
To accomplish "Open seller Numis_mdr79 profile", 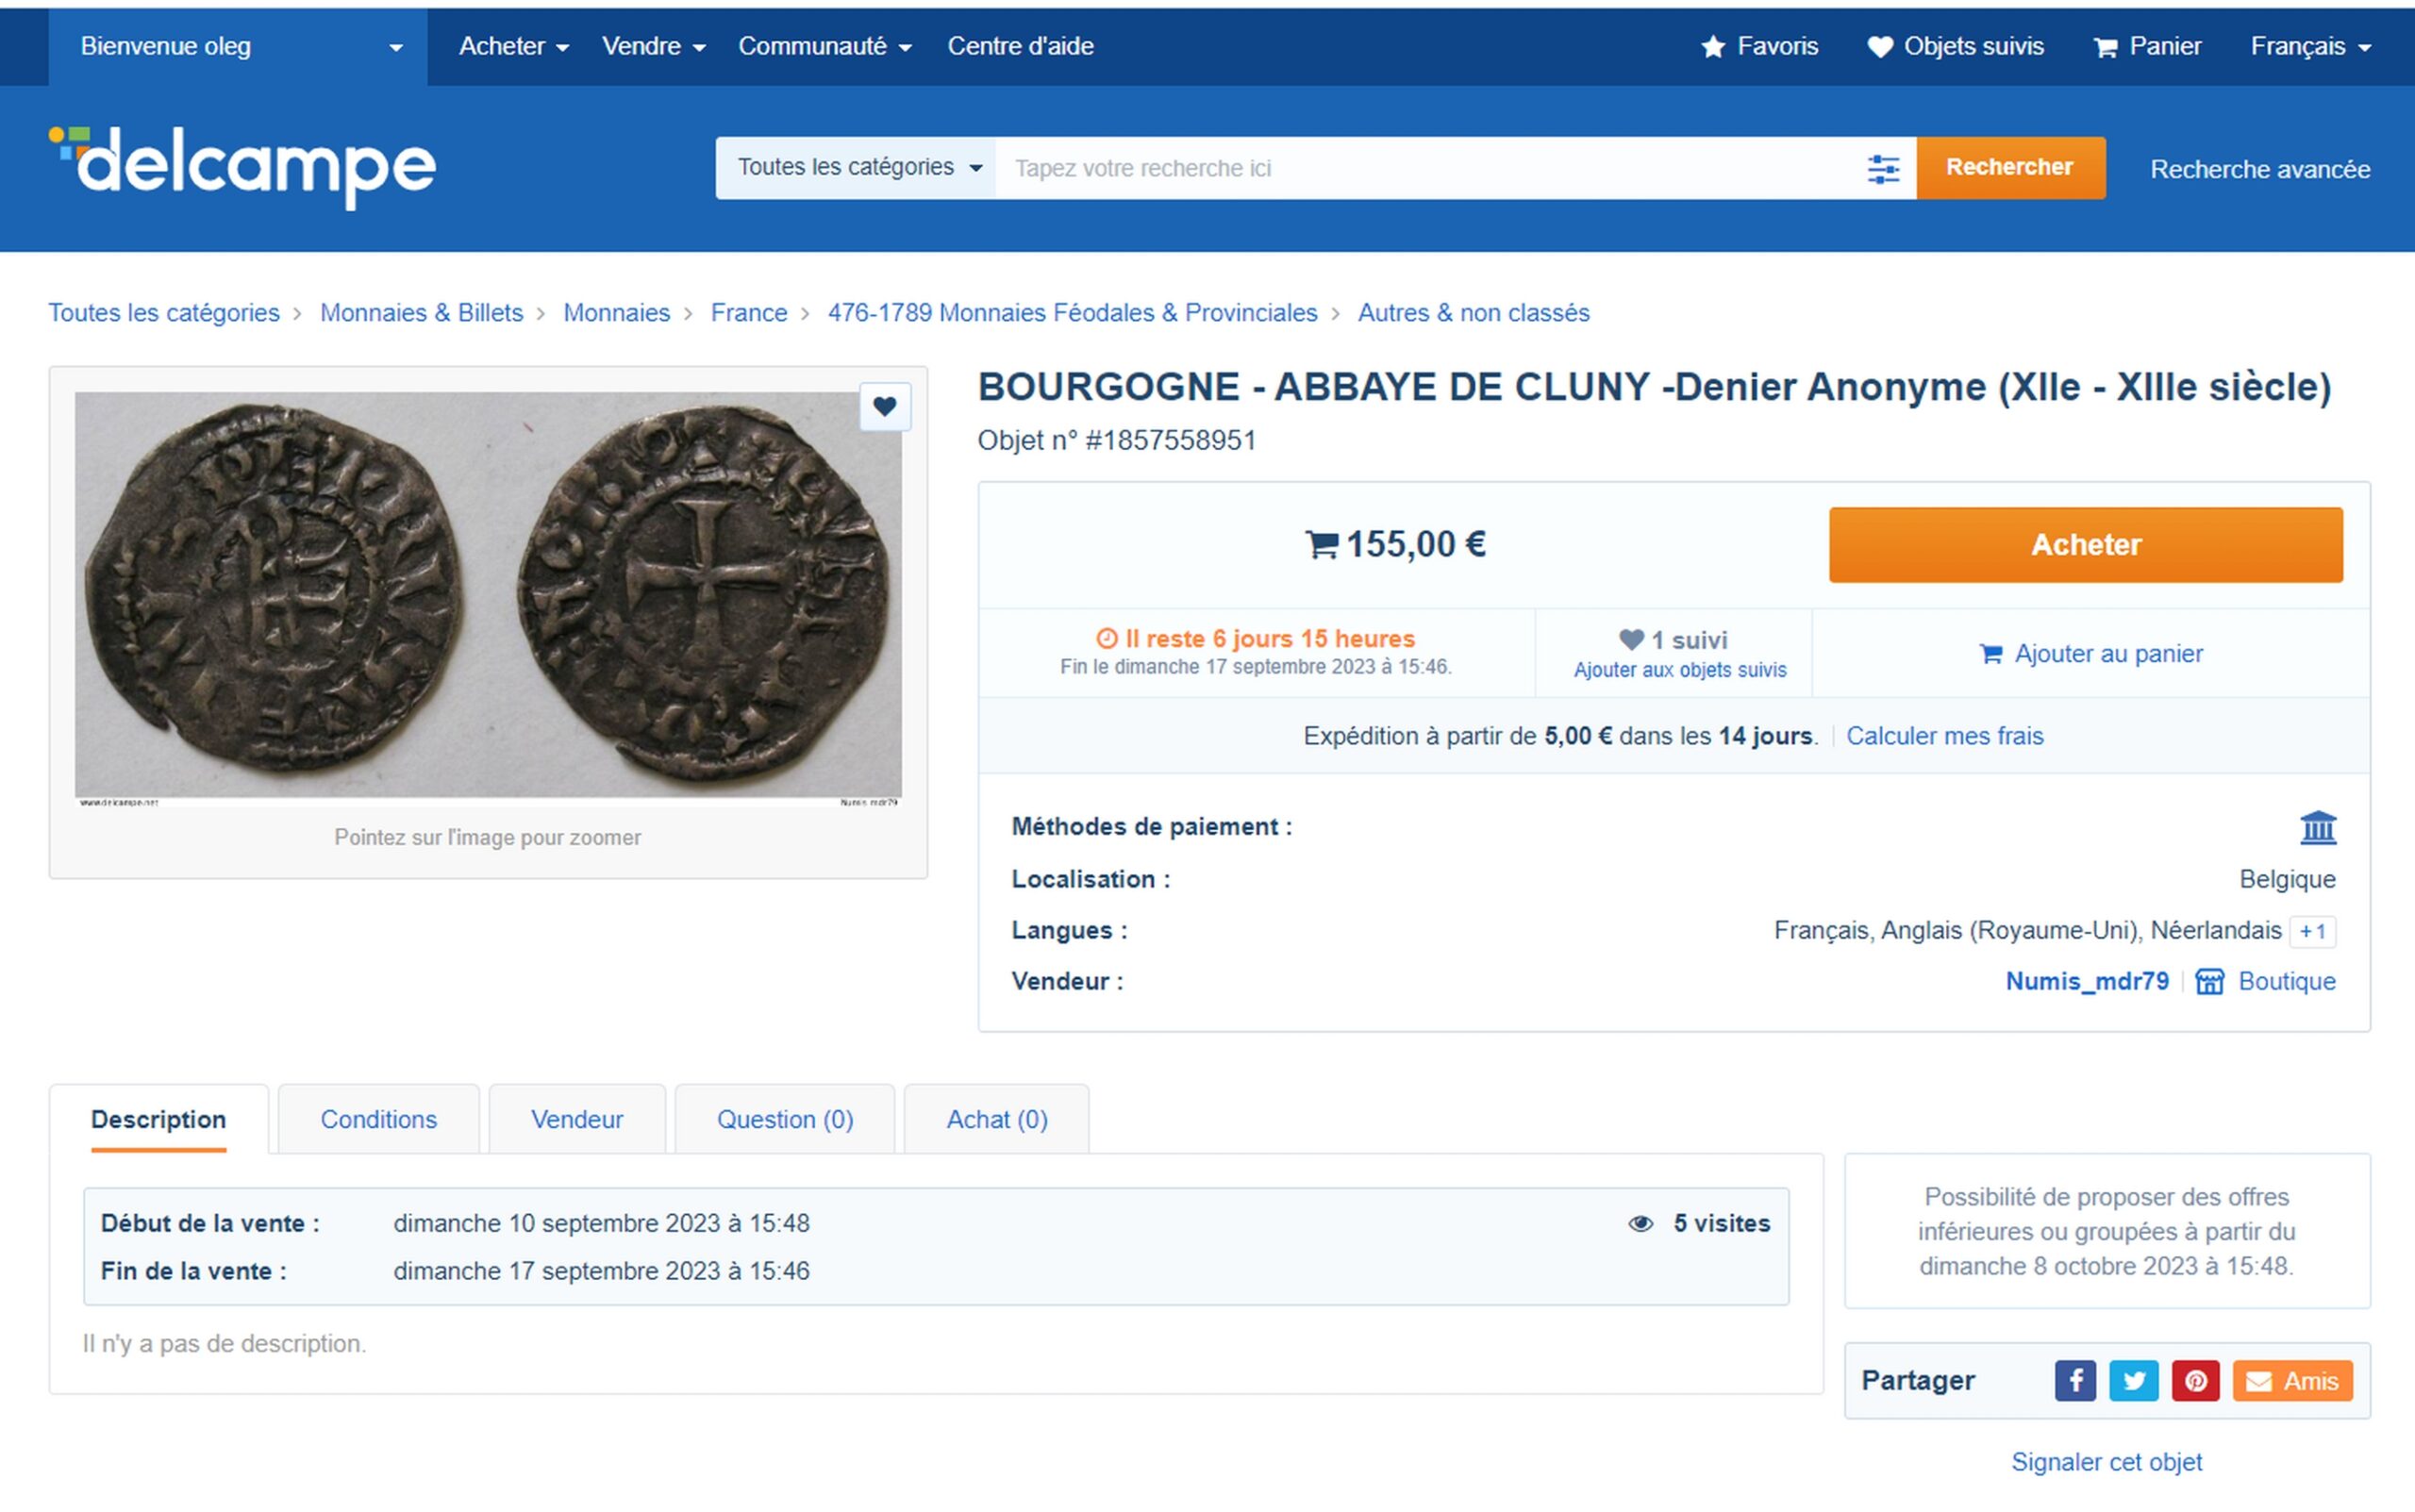I will pos(2087,981).
